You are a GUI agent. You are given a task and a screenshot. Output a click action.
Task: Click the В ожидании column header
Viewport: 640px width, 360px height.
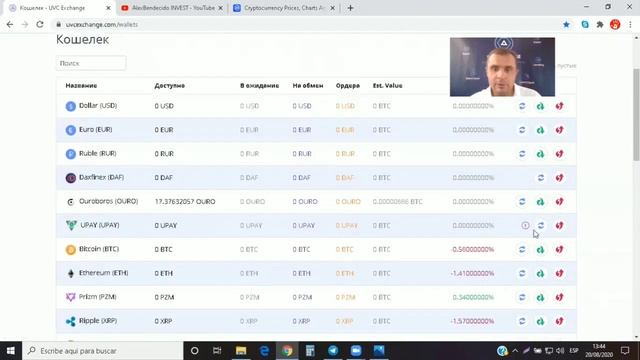tap(259, 86)
